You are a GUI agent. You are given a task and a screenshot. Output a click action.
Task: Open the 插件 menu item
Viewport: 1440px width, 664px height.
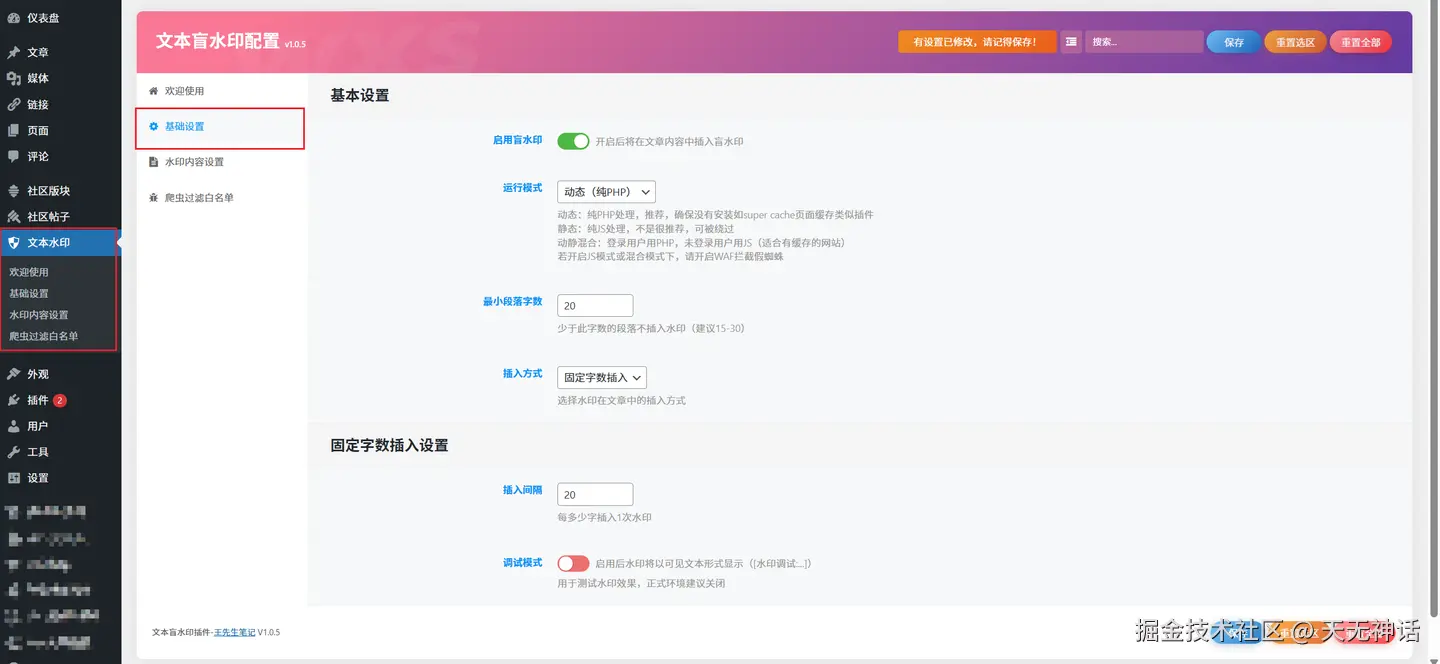(60, 400)
